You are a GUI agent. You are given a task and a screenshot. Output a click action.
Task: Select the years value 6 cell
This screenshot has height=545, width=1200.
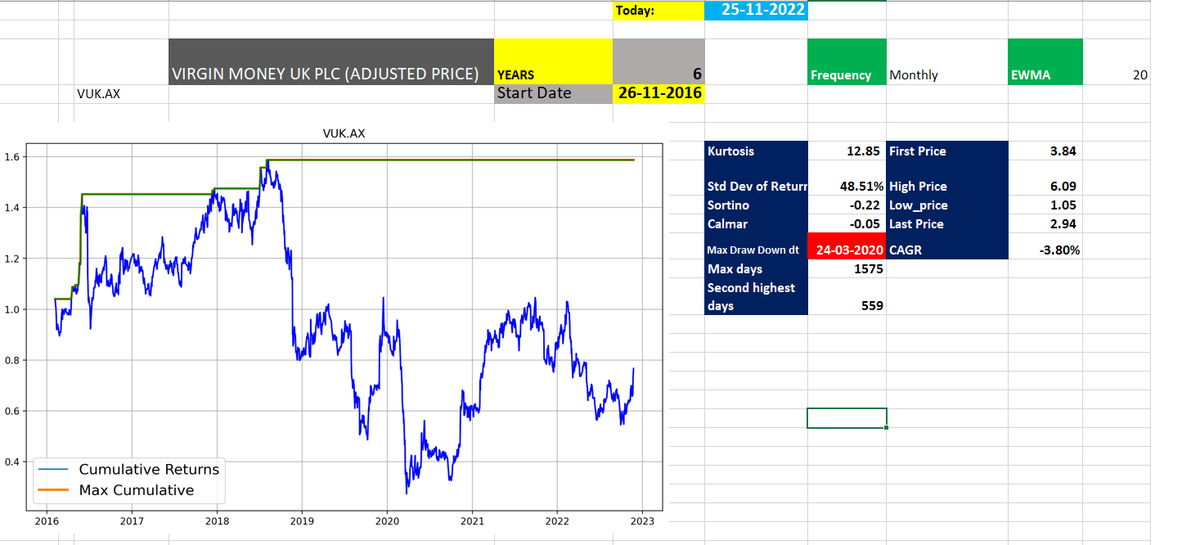[x=658, y=62]
